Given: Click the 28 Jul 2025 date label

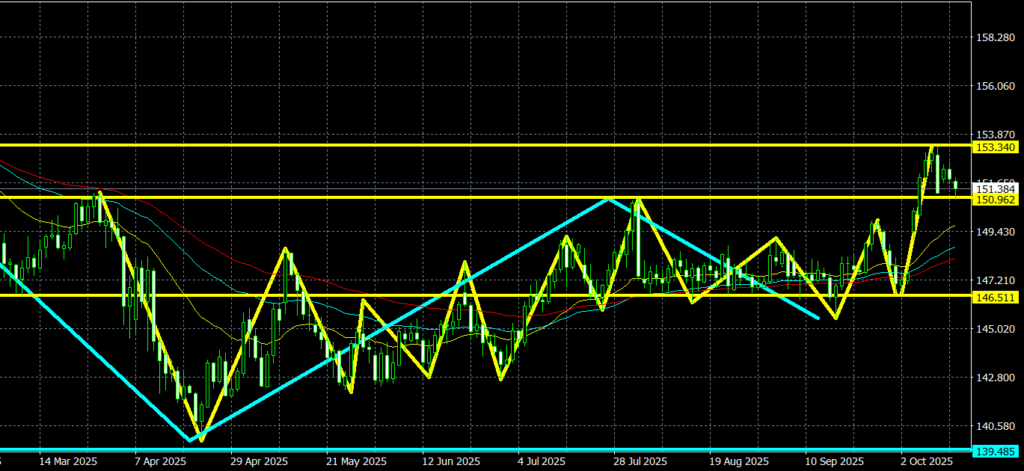Looking at the screenshot, I should point(640,462).
